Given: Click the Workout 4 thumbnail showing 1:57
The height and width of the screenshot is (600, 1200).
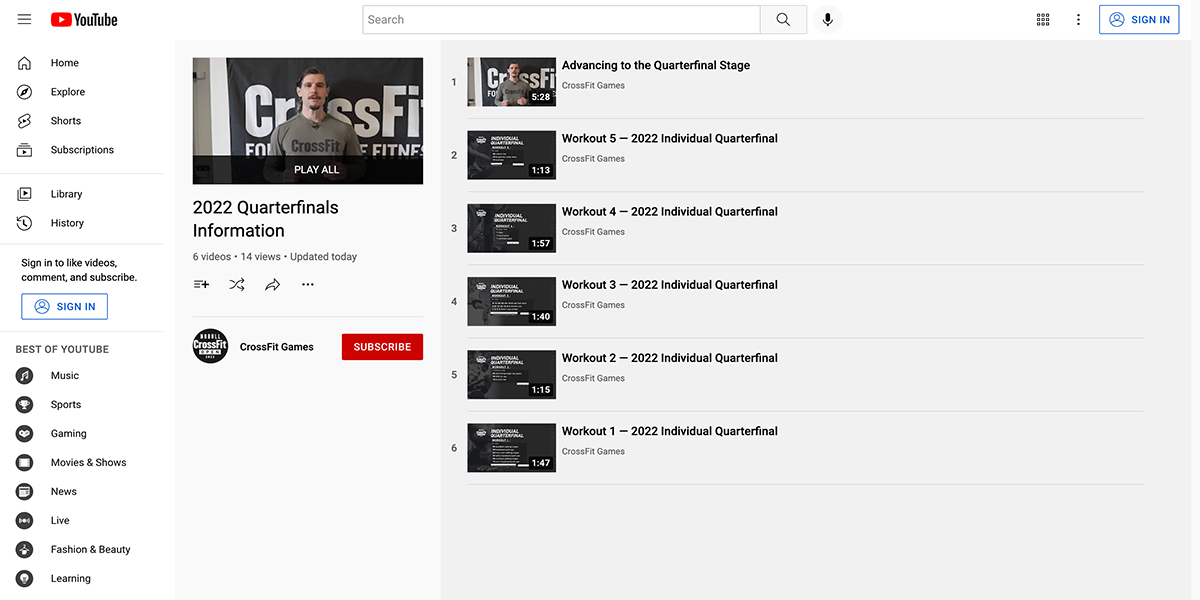Looking at the screenshot, I should (511, 228).
